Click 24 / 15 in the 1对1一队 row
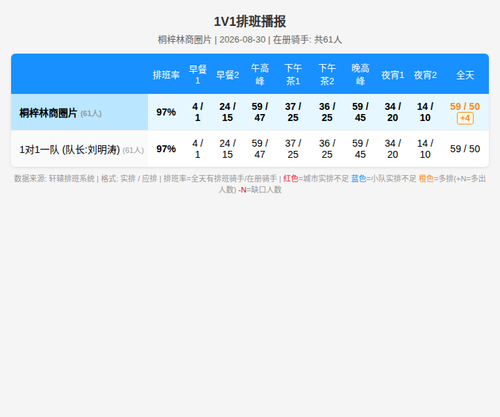Image resolution: width=500 pixels, height=417 pixels. pos(227,149)
